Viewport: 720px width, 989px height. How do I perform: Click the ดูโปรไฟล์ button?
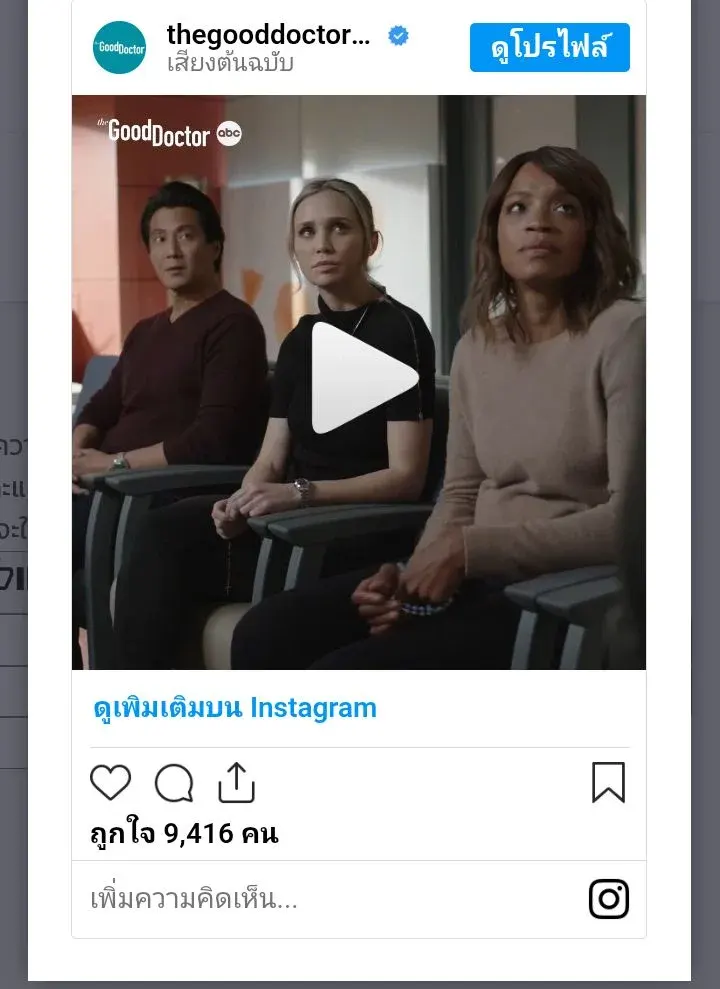[x=549, y=47]
